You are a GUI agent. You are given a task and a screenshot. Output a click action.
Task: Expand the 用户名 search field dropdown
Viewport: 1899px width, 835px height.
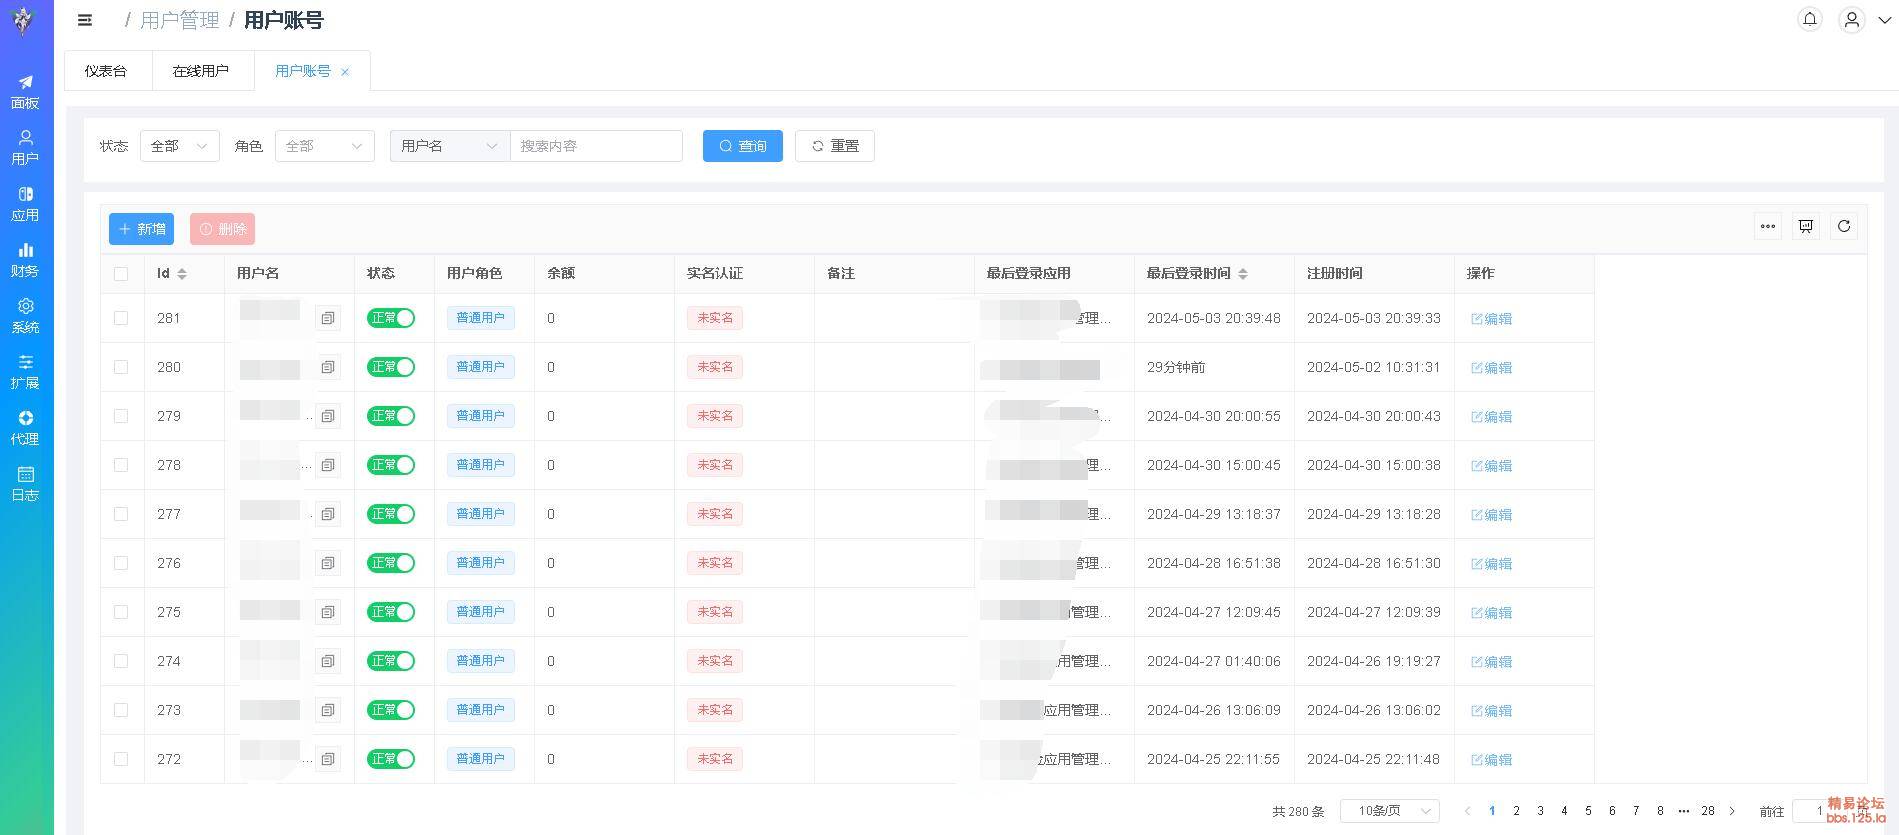tap(449, 146)
